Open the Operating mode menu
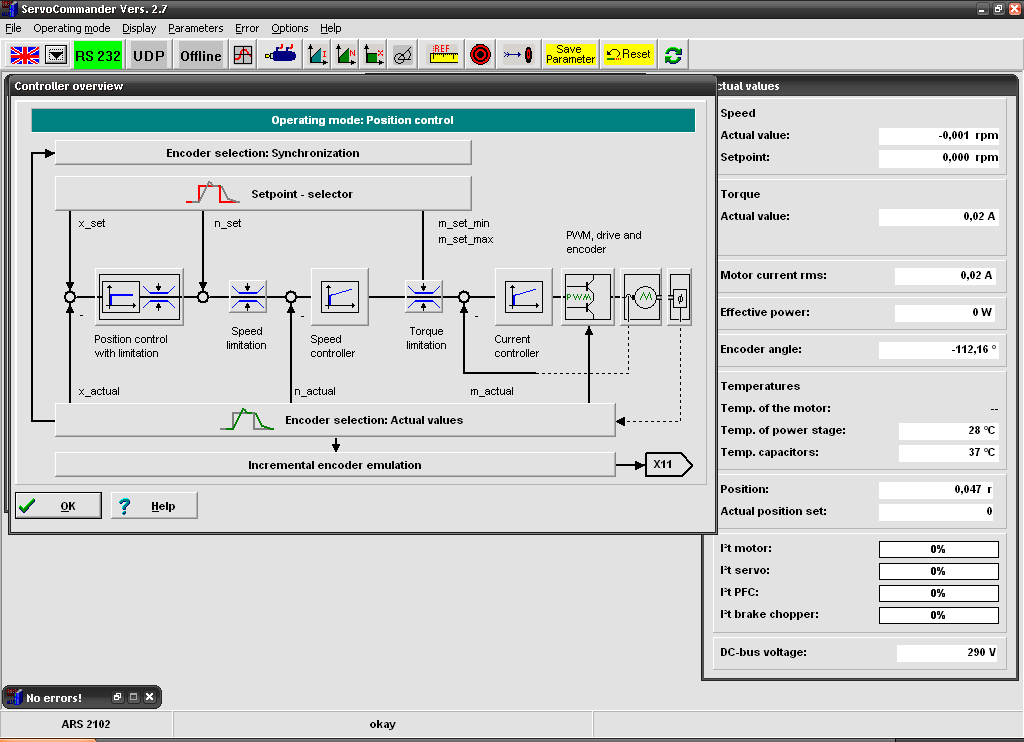 [72, 28]
